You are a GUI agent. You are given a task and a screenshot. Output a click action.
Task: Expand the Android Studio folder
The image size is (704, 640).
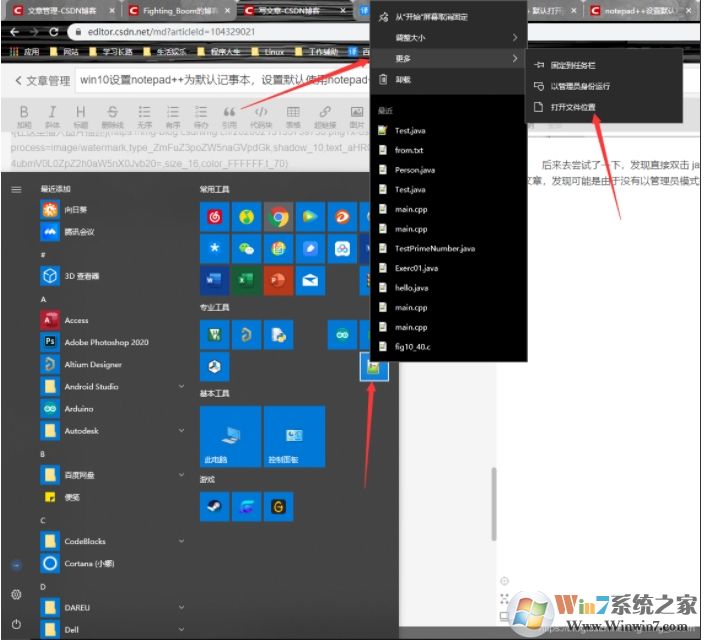click(112, 386)
